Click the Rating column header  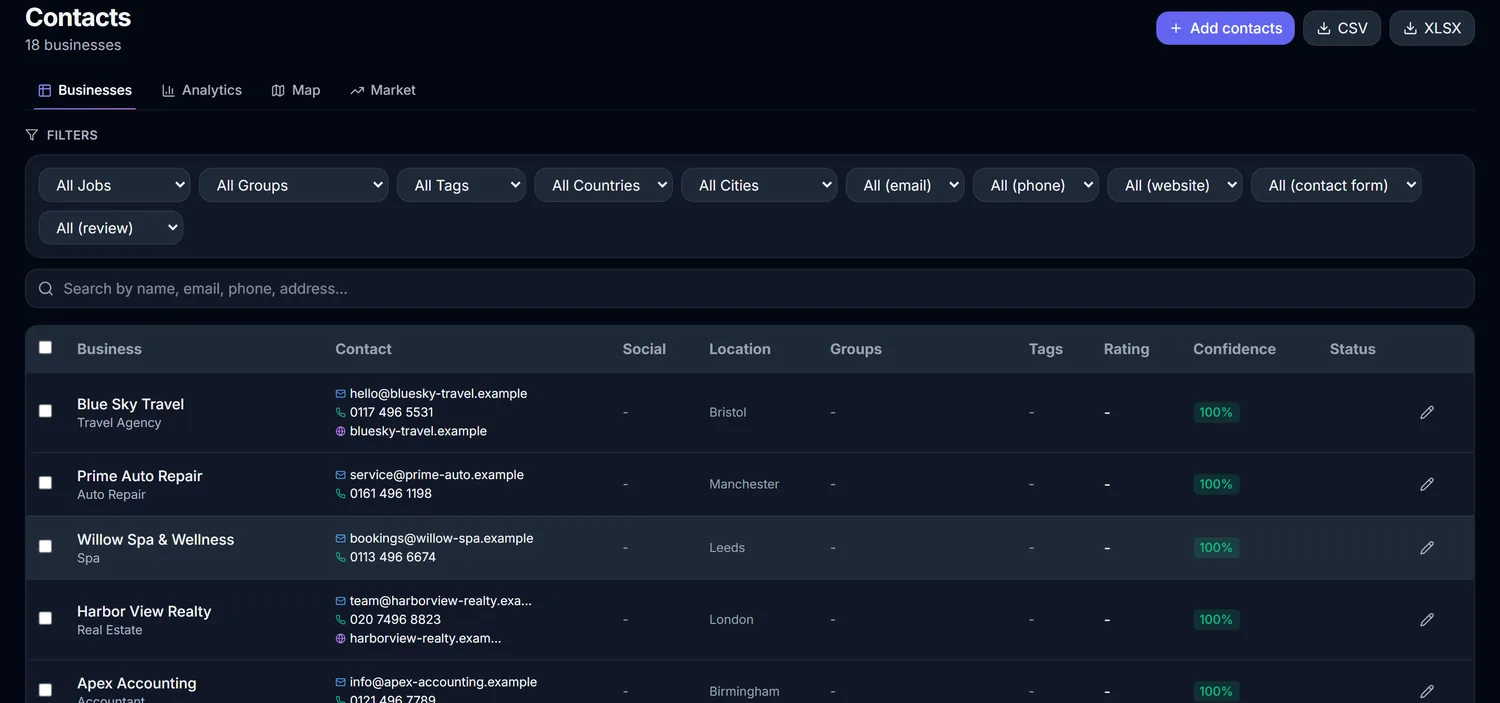pos(1126,349)
